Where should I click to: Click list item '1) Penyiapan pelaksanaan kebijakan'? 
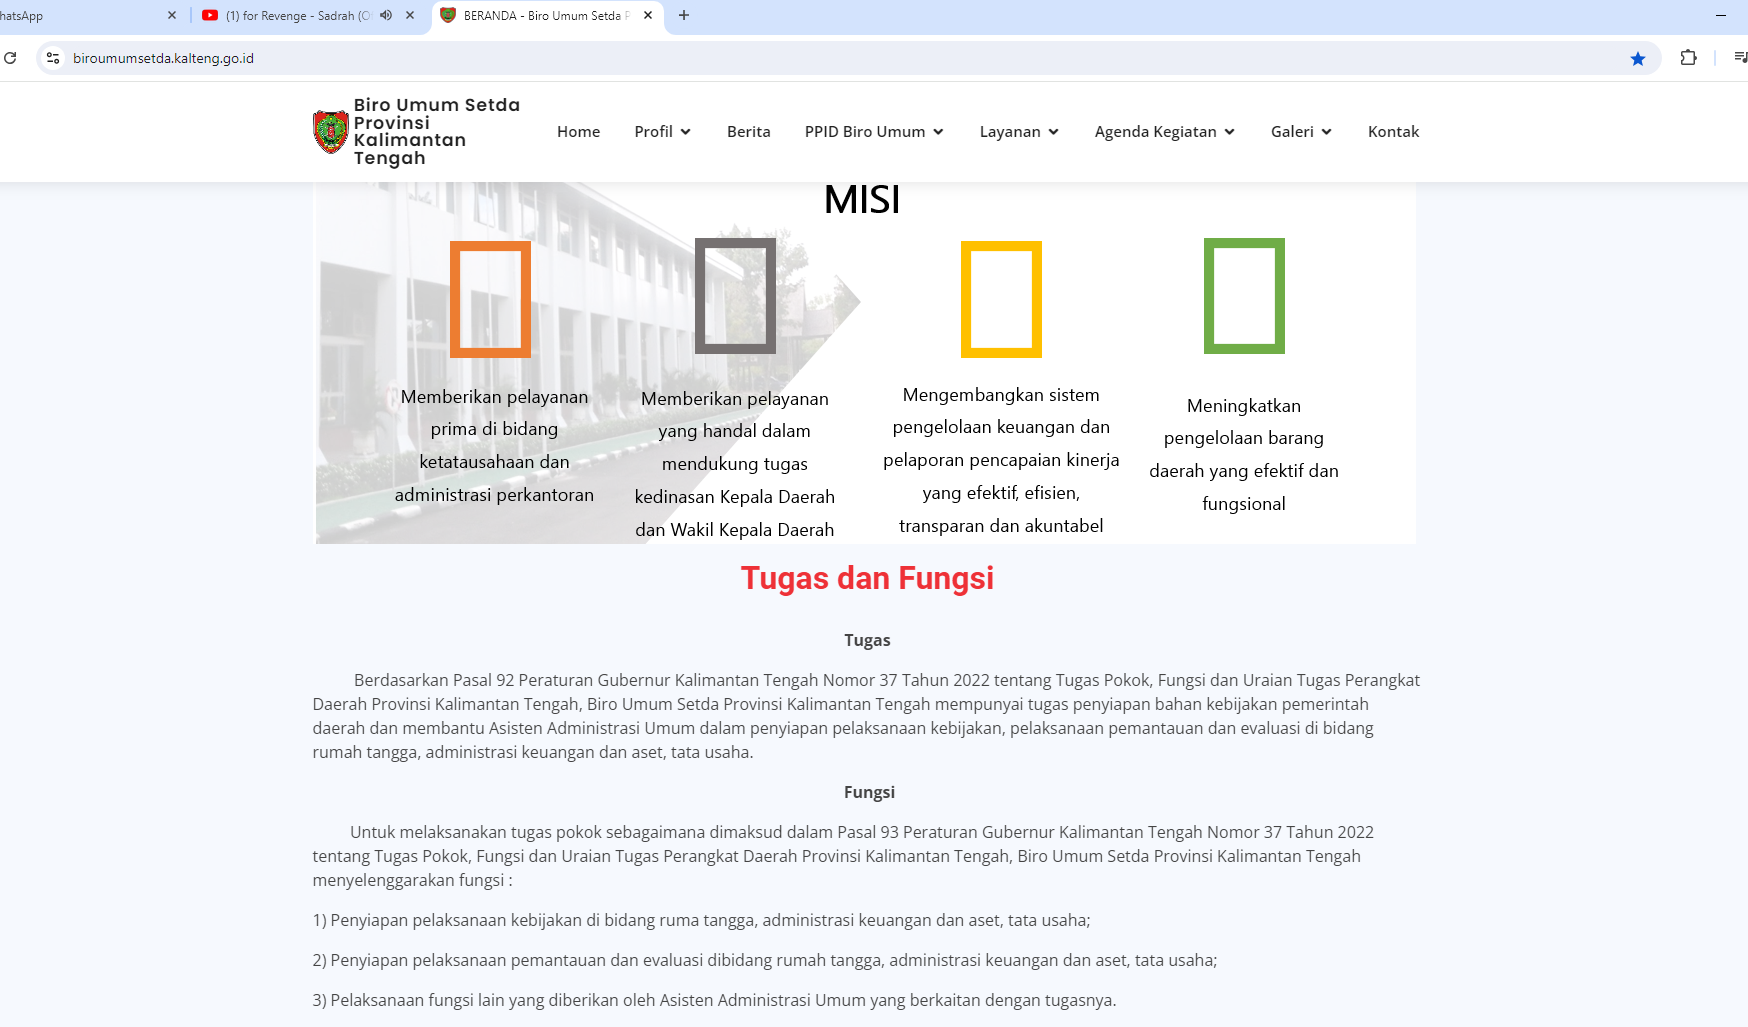point(701,920)
